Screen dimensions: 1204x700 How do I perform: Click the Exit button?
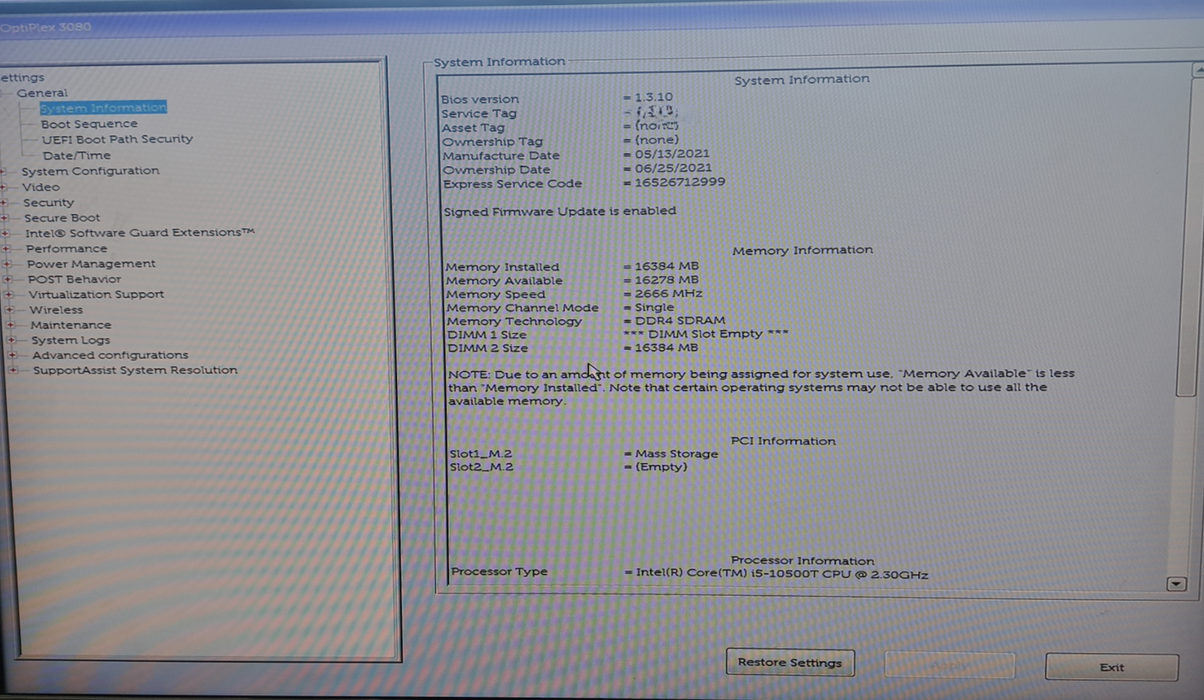[1111, 667]
